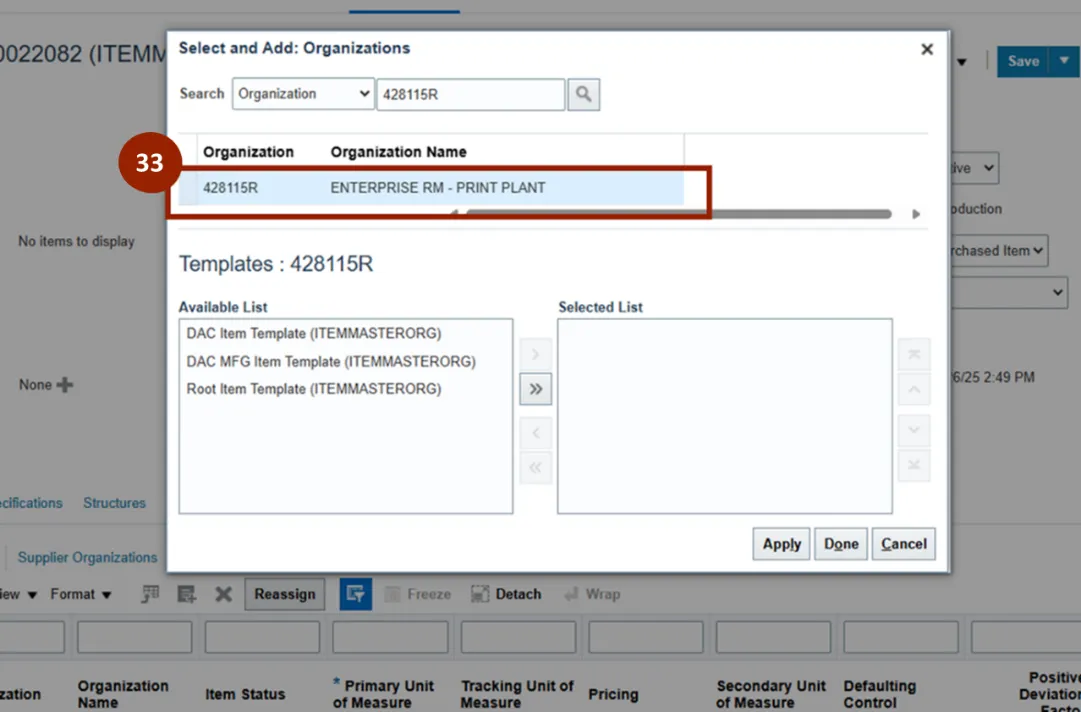Click the move-to-top reorder arrow
The height and width of the screenshot is (712, 1081).
click(914, 354)
